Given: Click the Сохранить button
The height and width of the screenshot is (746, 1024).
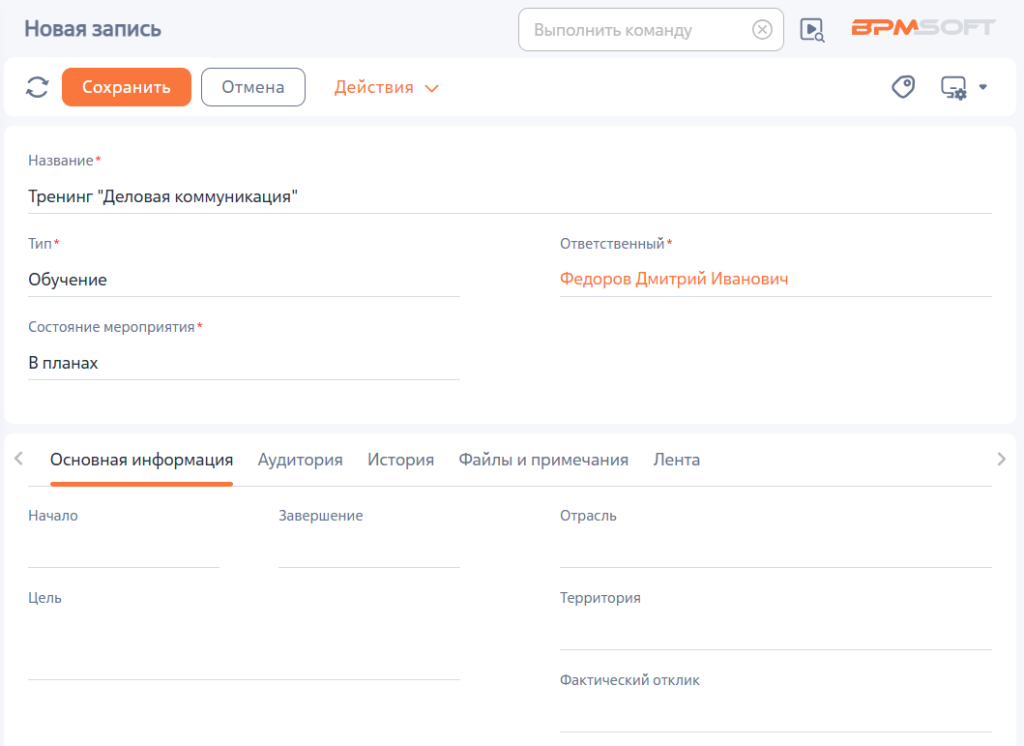Looking at the screenshot, I should (126, 87).
